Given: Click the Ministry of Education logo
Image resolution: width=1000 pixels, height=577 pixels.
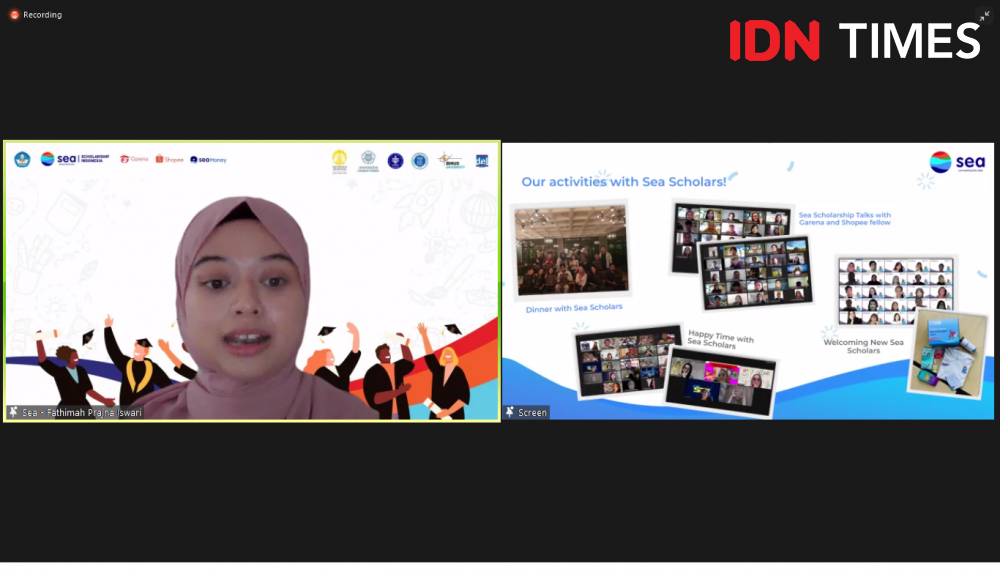Looking at the screenshot, I should (22, 157).
